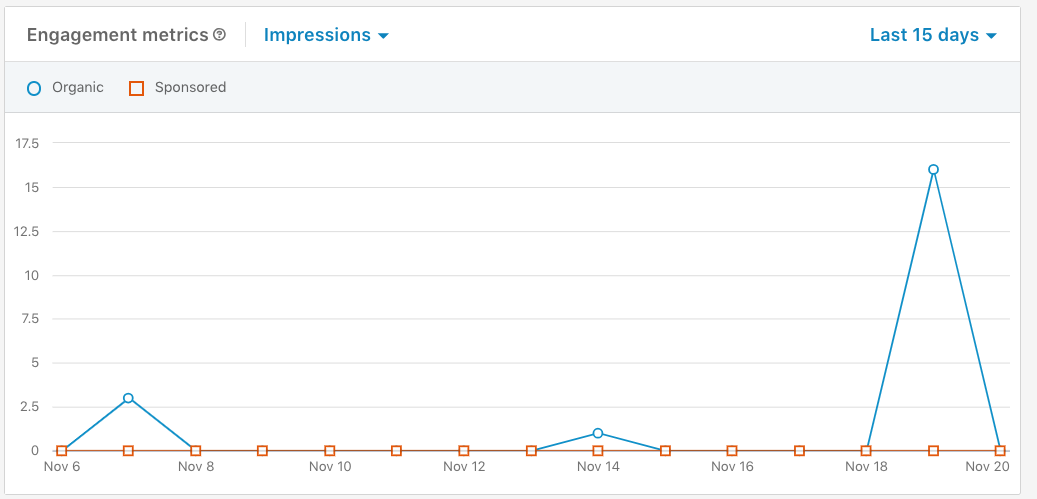
Task: Click the orange Sponsored square legend marker
Action: pyautogui.click(x=136, y=88)
